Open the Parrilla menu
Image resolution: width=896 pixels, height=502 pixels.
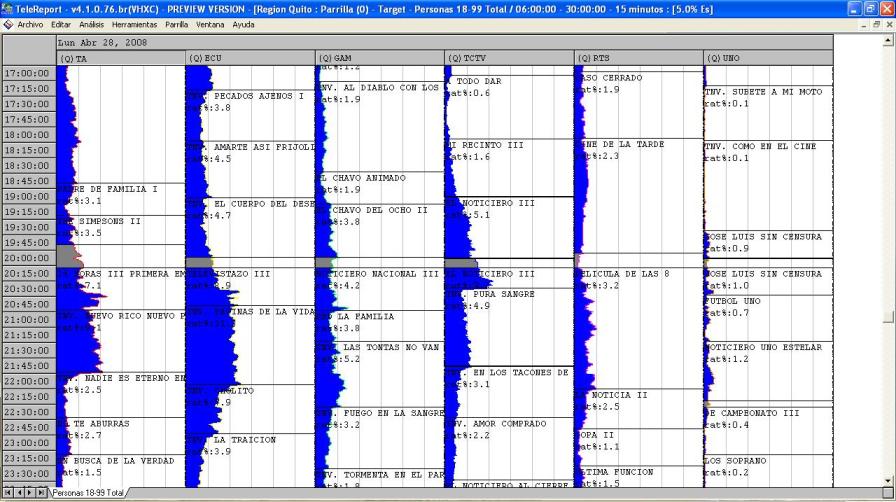tap(177, 25)
